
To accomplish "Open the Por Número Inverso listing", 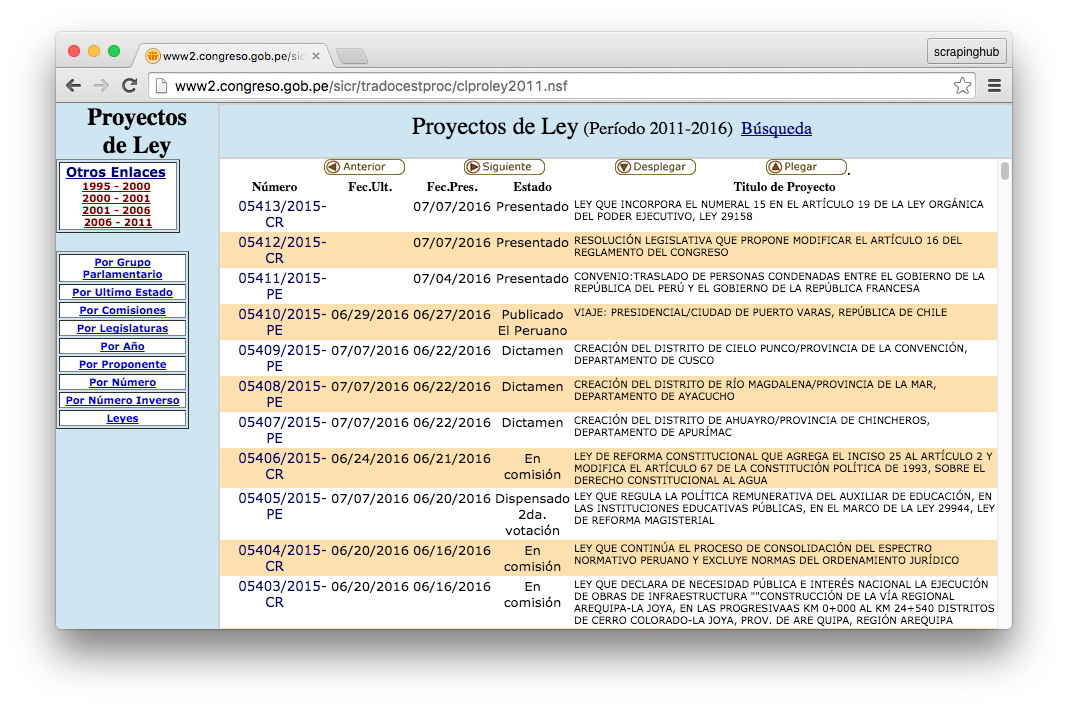I will point(122,400).
